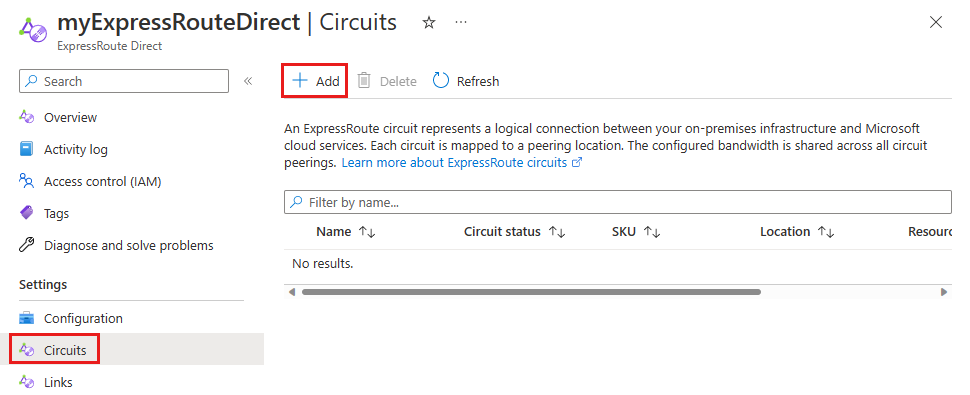Screen dimensions: 970x395
Task: Sort by the Circuit status column arrows
Action: pyautogui.click(x=557, y=232)
